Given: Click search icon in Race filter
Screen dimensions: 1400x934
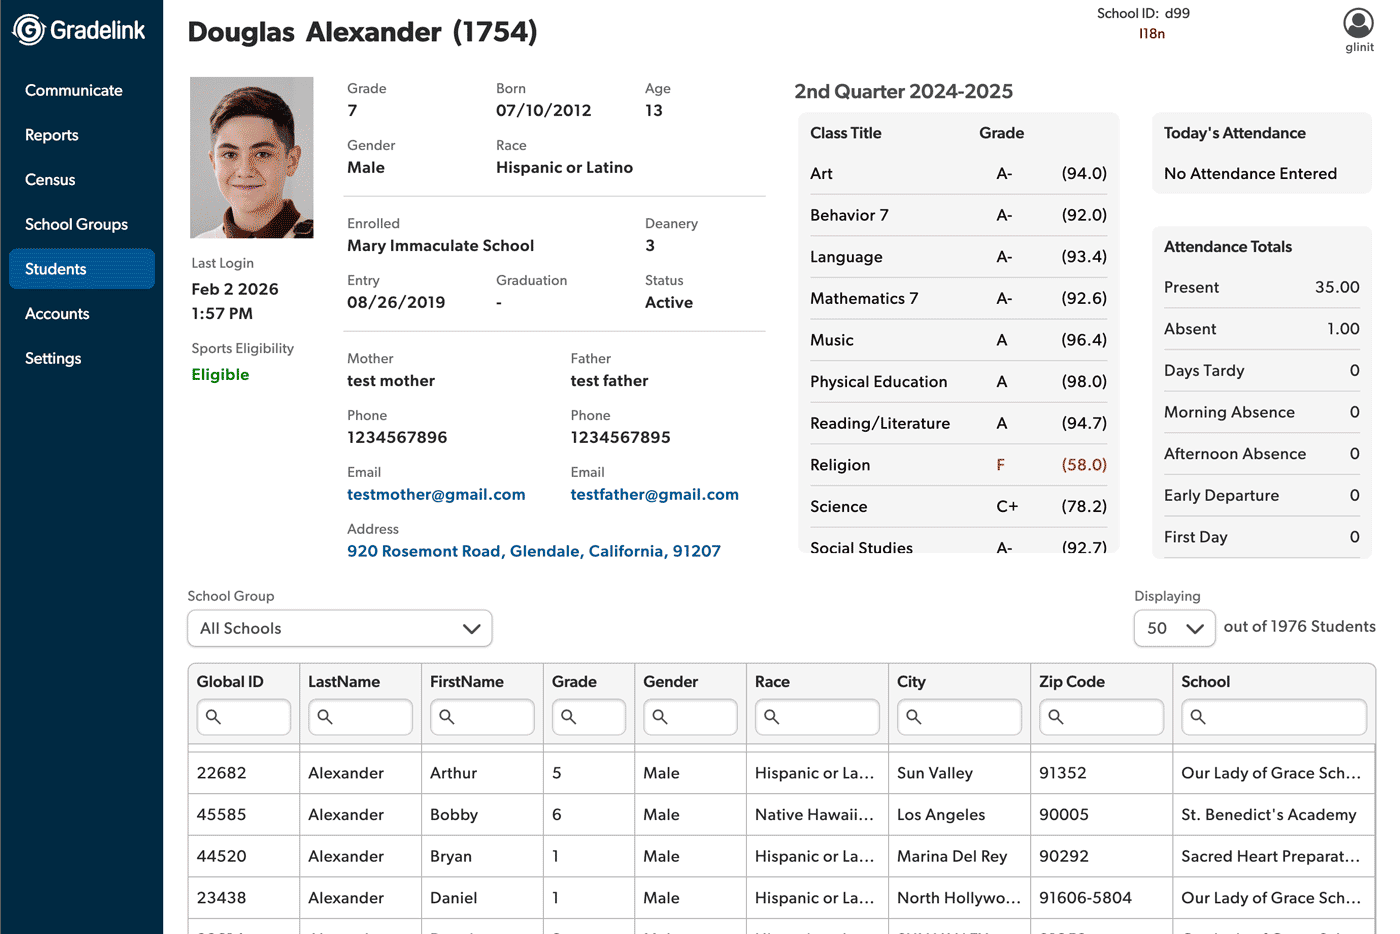Looking at the screenshot, I should (772, 717).
